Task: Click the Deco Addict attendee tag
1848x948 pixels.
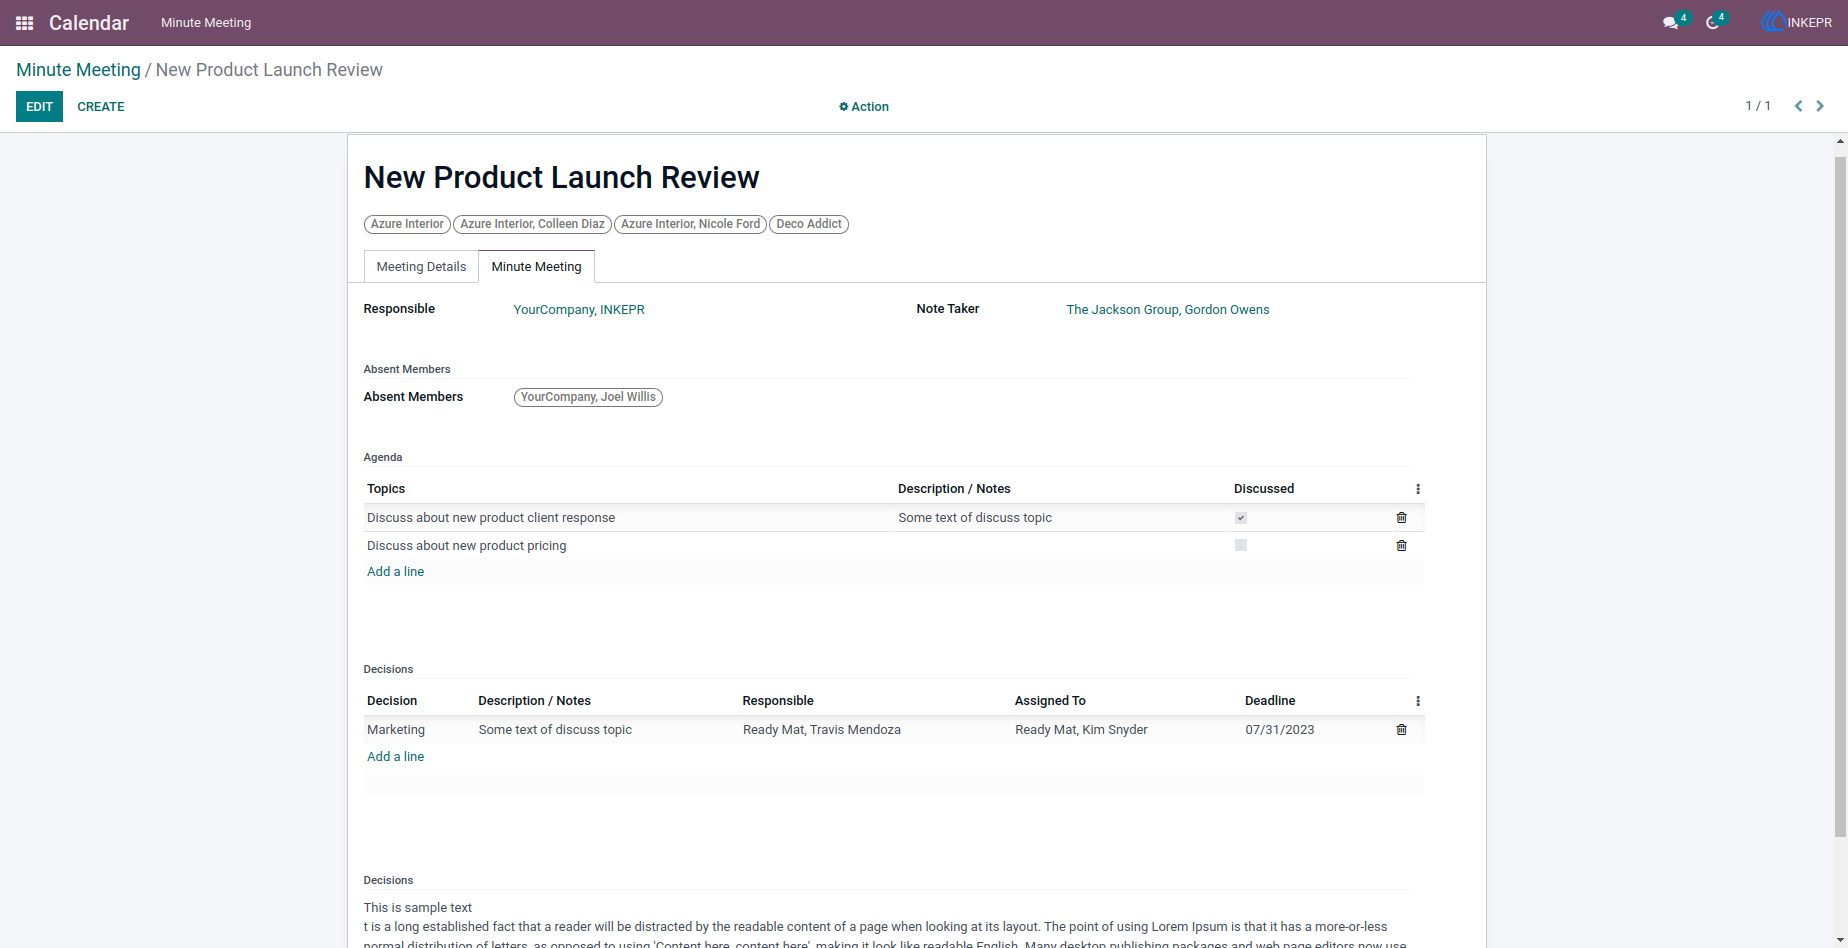Action: click(x=809, y=224)
